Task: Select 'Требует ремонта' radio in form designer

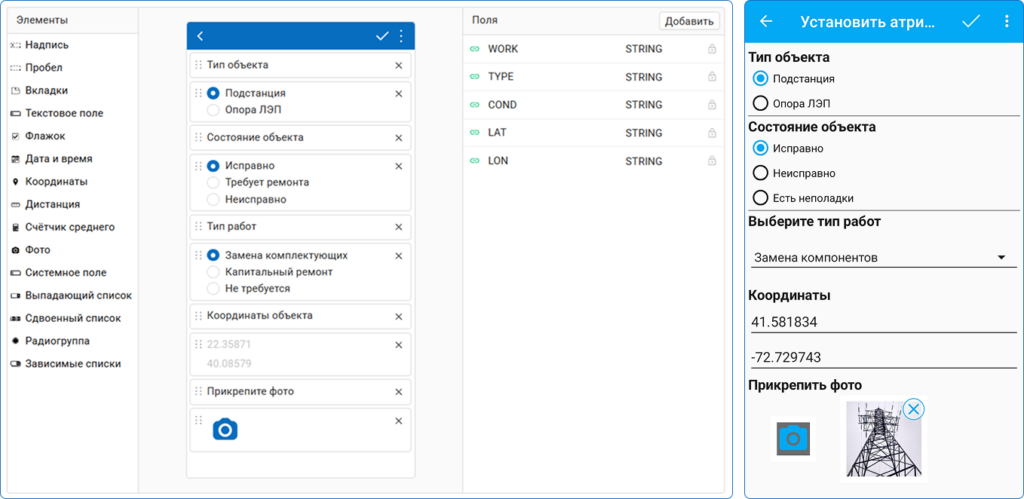Action: 213,183
